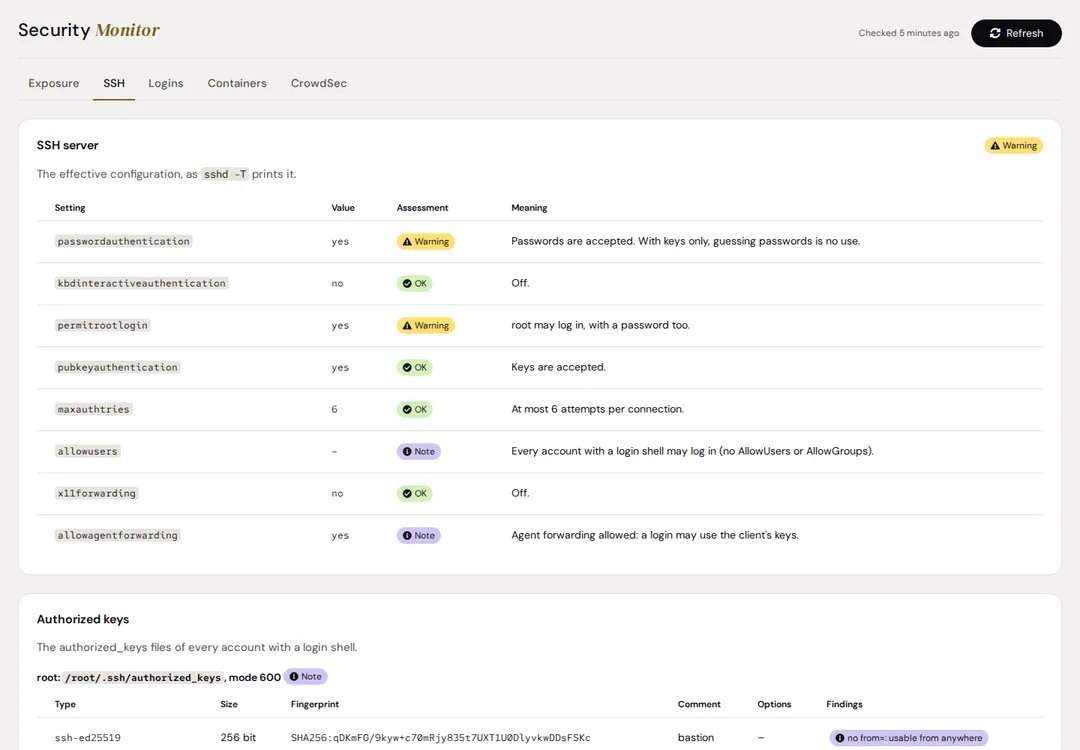This screenshot has height=750, width=1080.
Task: Click the pubkeyauthentication OK badge
Action: pos(415,368)
